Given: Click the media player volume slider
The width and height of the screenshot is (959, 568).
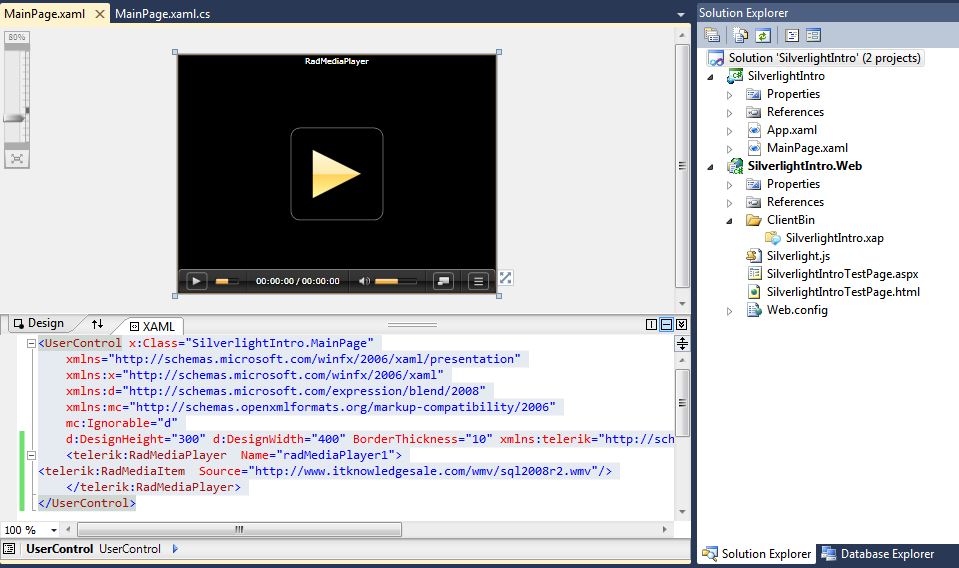Looking at the screenshot, I should (396, 281).
